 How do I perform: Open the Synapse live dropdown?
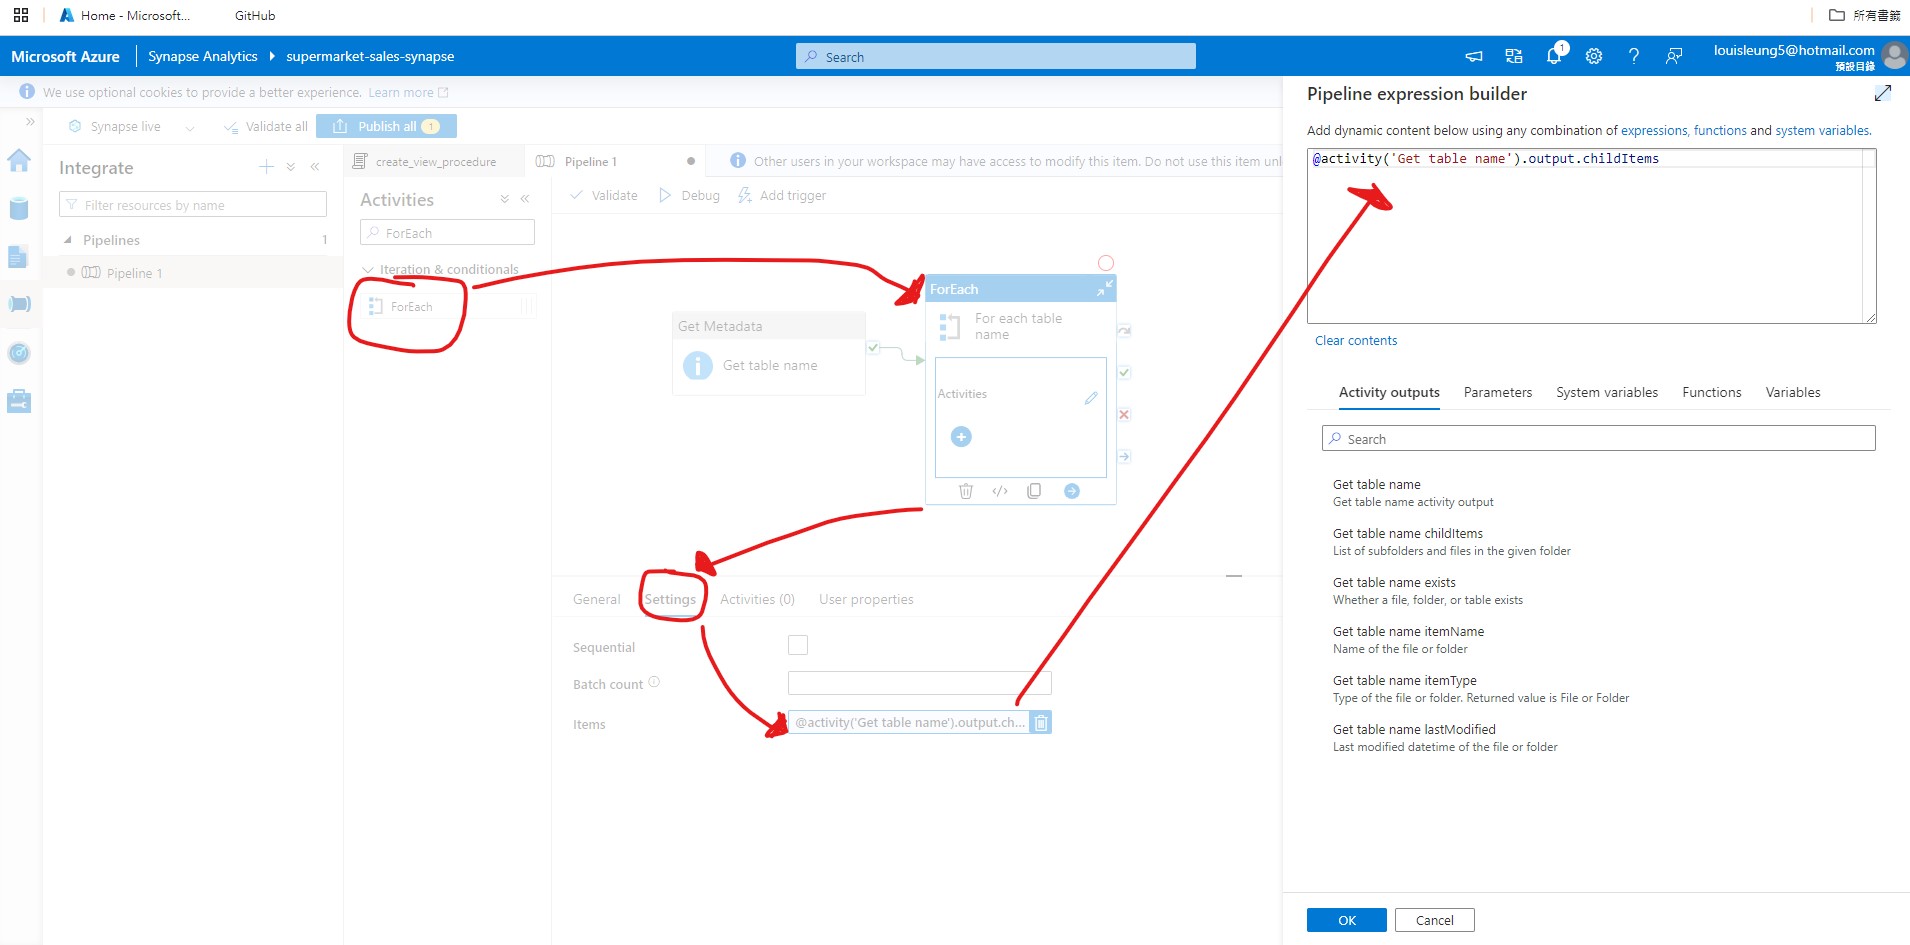click(190, 126)
